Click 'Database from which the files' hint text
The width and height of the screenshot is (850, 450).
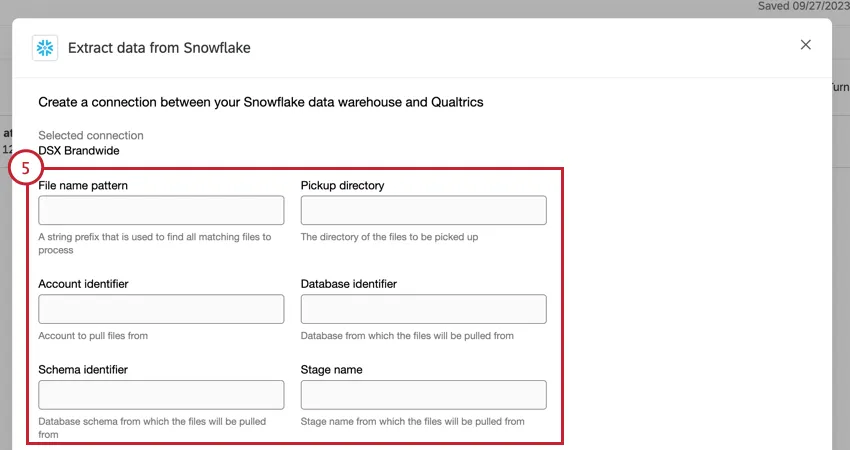407,336
